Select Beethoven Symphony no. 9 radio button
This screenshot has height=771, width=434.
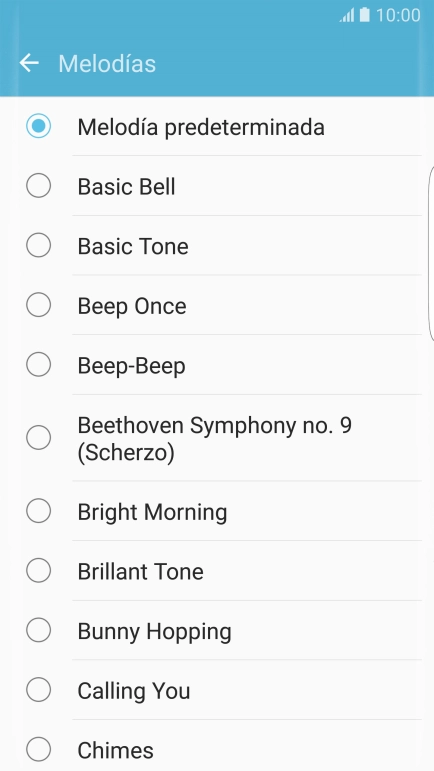coord(38,438)
